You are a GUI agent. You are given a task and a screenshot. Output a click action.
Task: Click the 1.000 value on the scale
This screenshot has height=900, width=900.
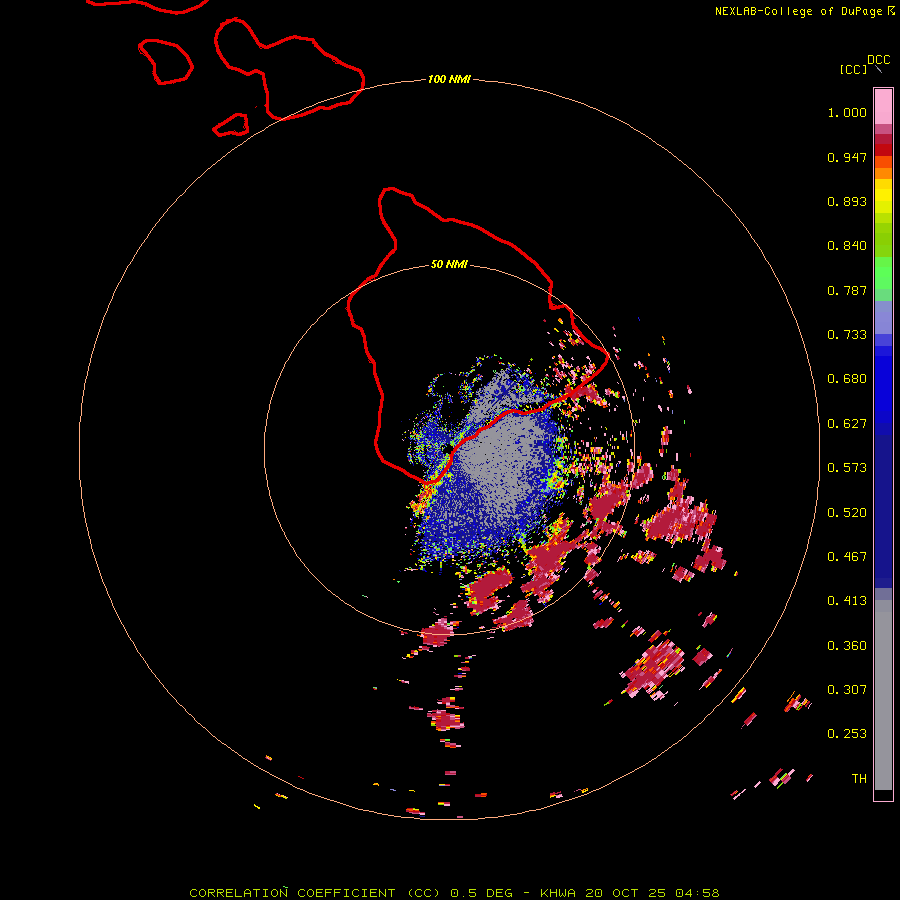(x=847, y=112)
